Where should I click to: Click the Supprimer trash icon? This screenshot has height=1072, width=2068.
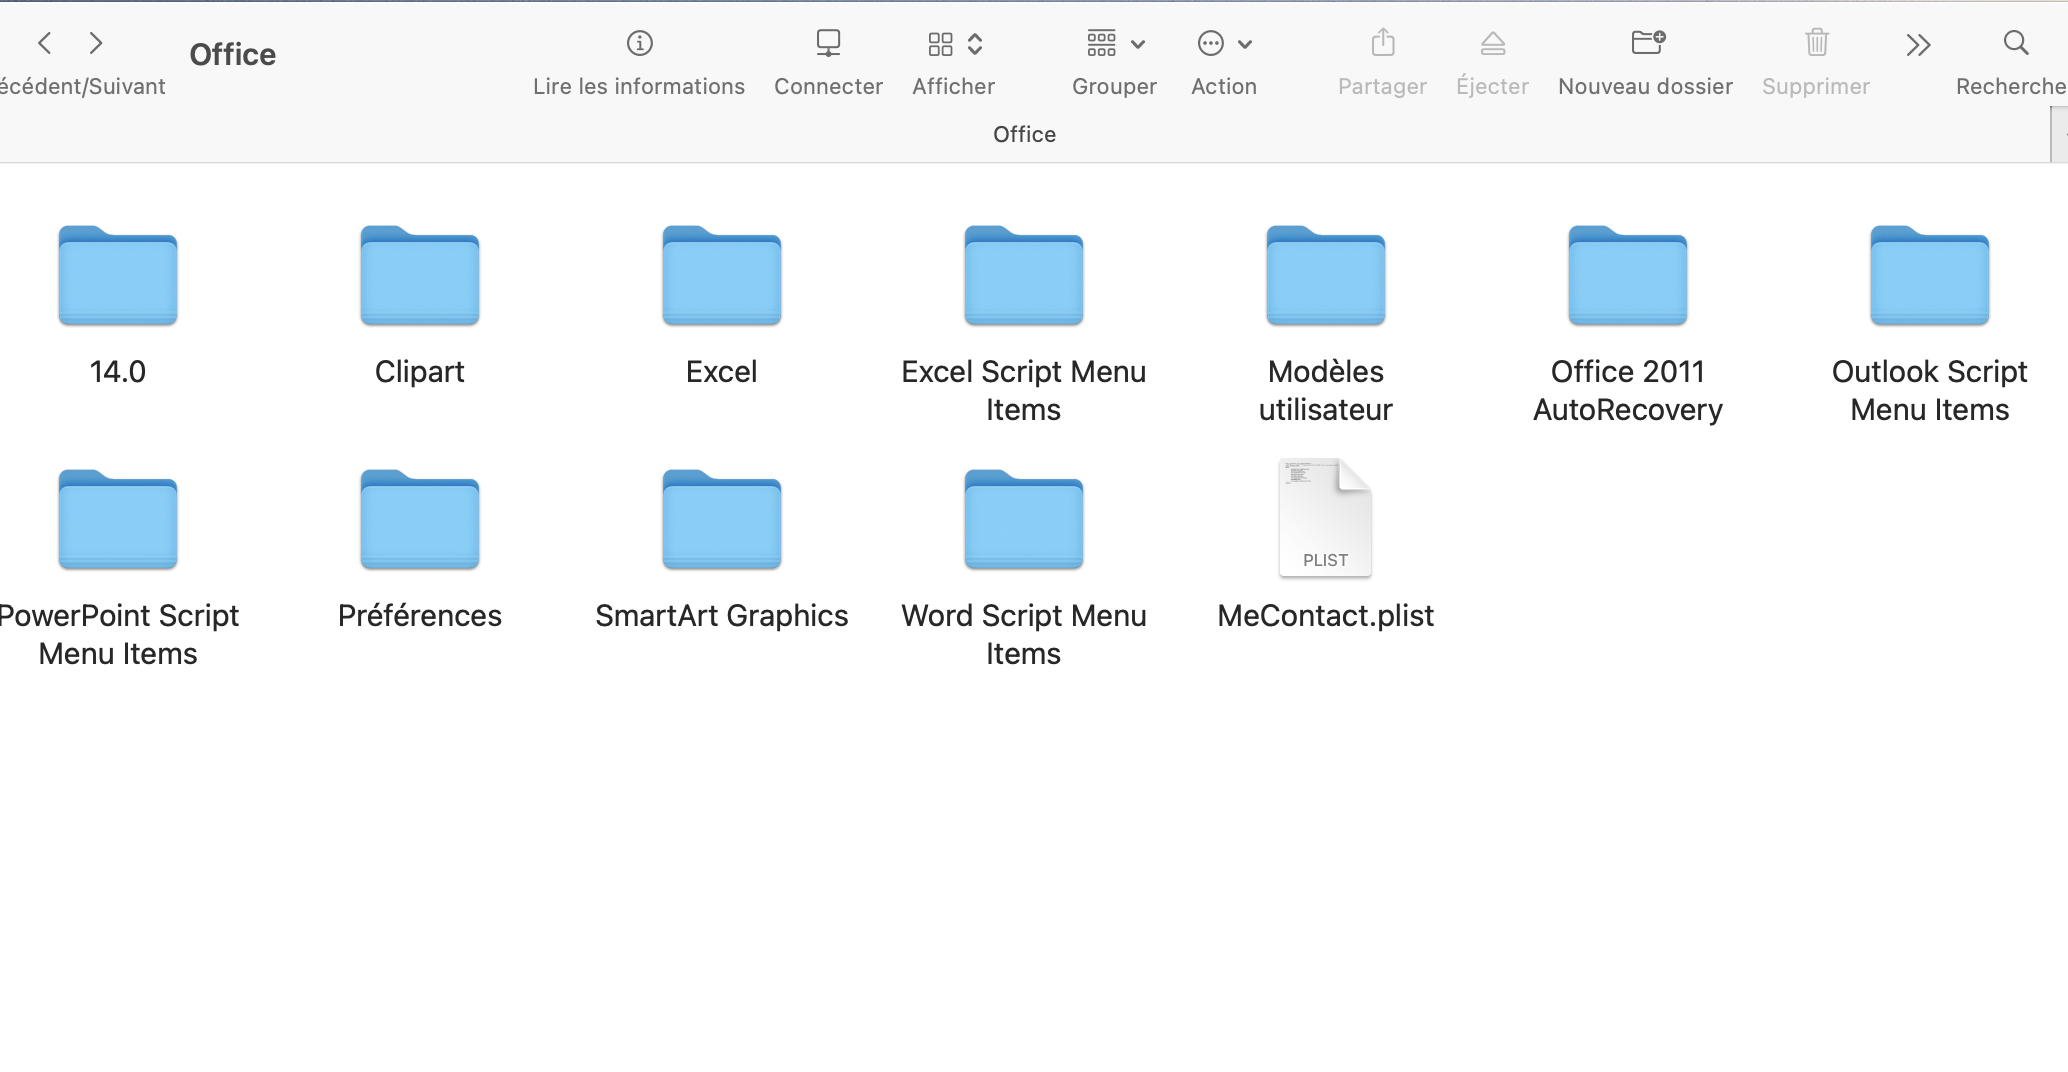click(x=1816, y=42)
